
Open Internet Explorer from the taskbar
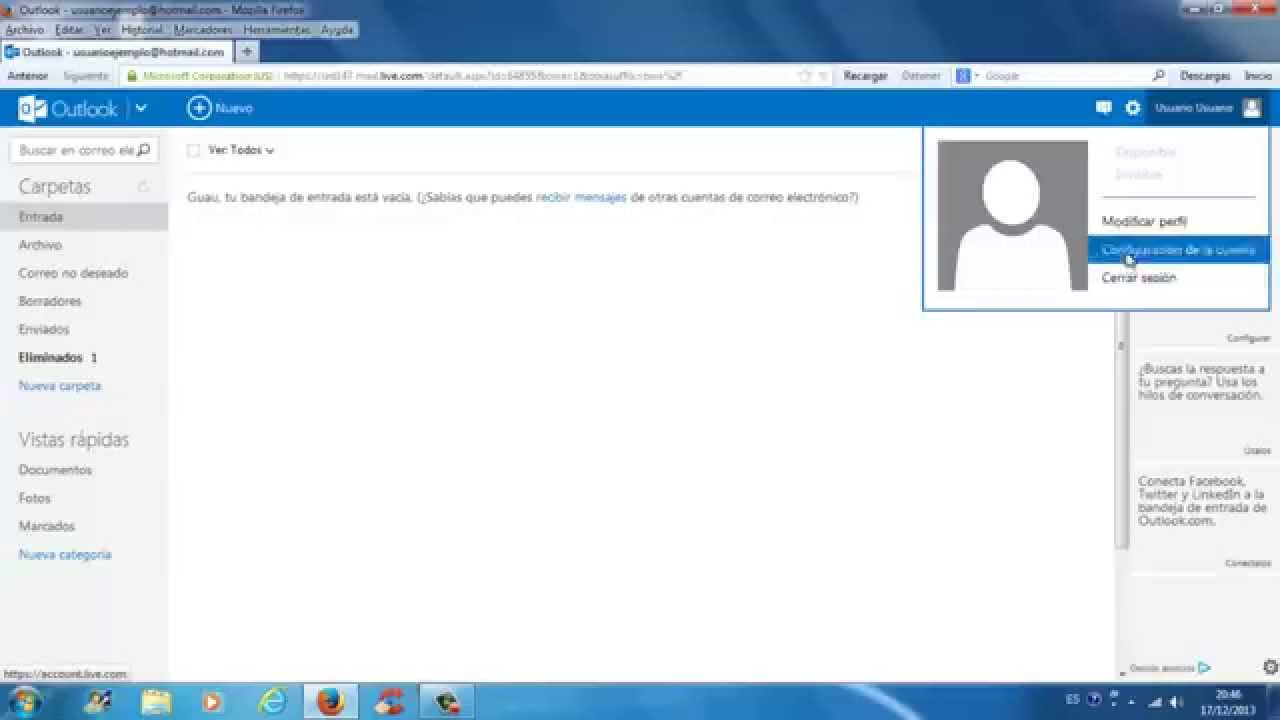271,702
